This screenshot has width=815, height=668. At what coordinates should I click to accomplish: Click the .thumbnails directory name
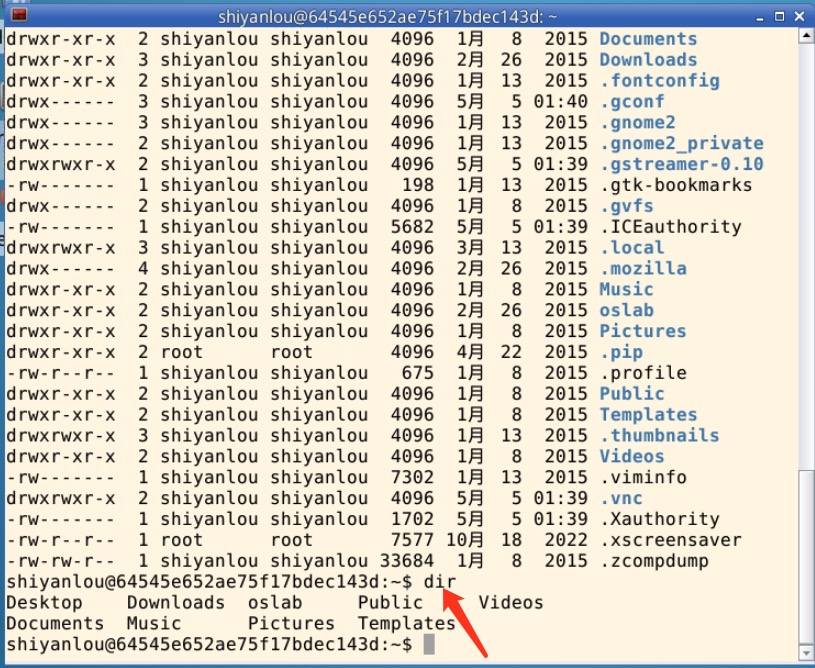pyautogui.click(x=659, y=435)
